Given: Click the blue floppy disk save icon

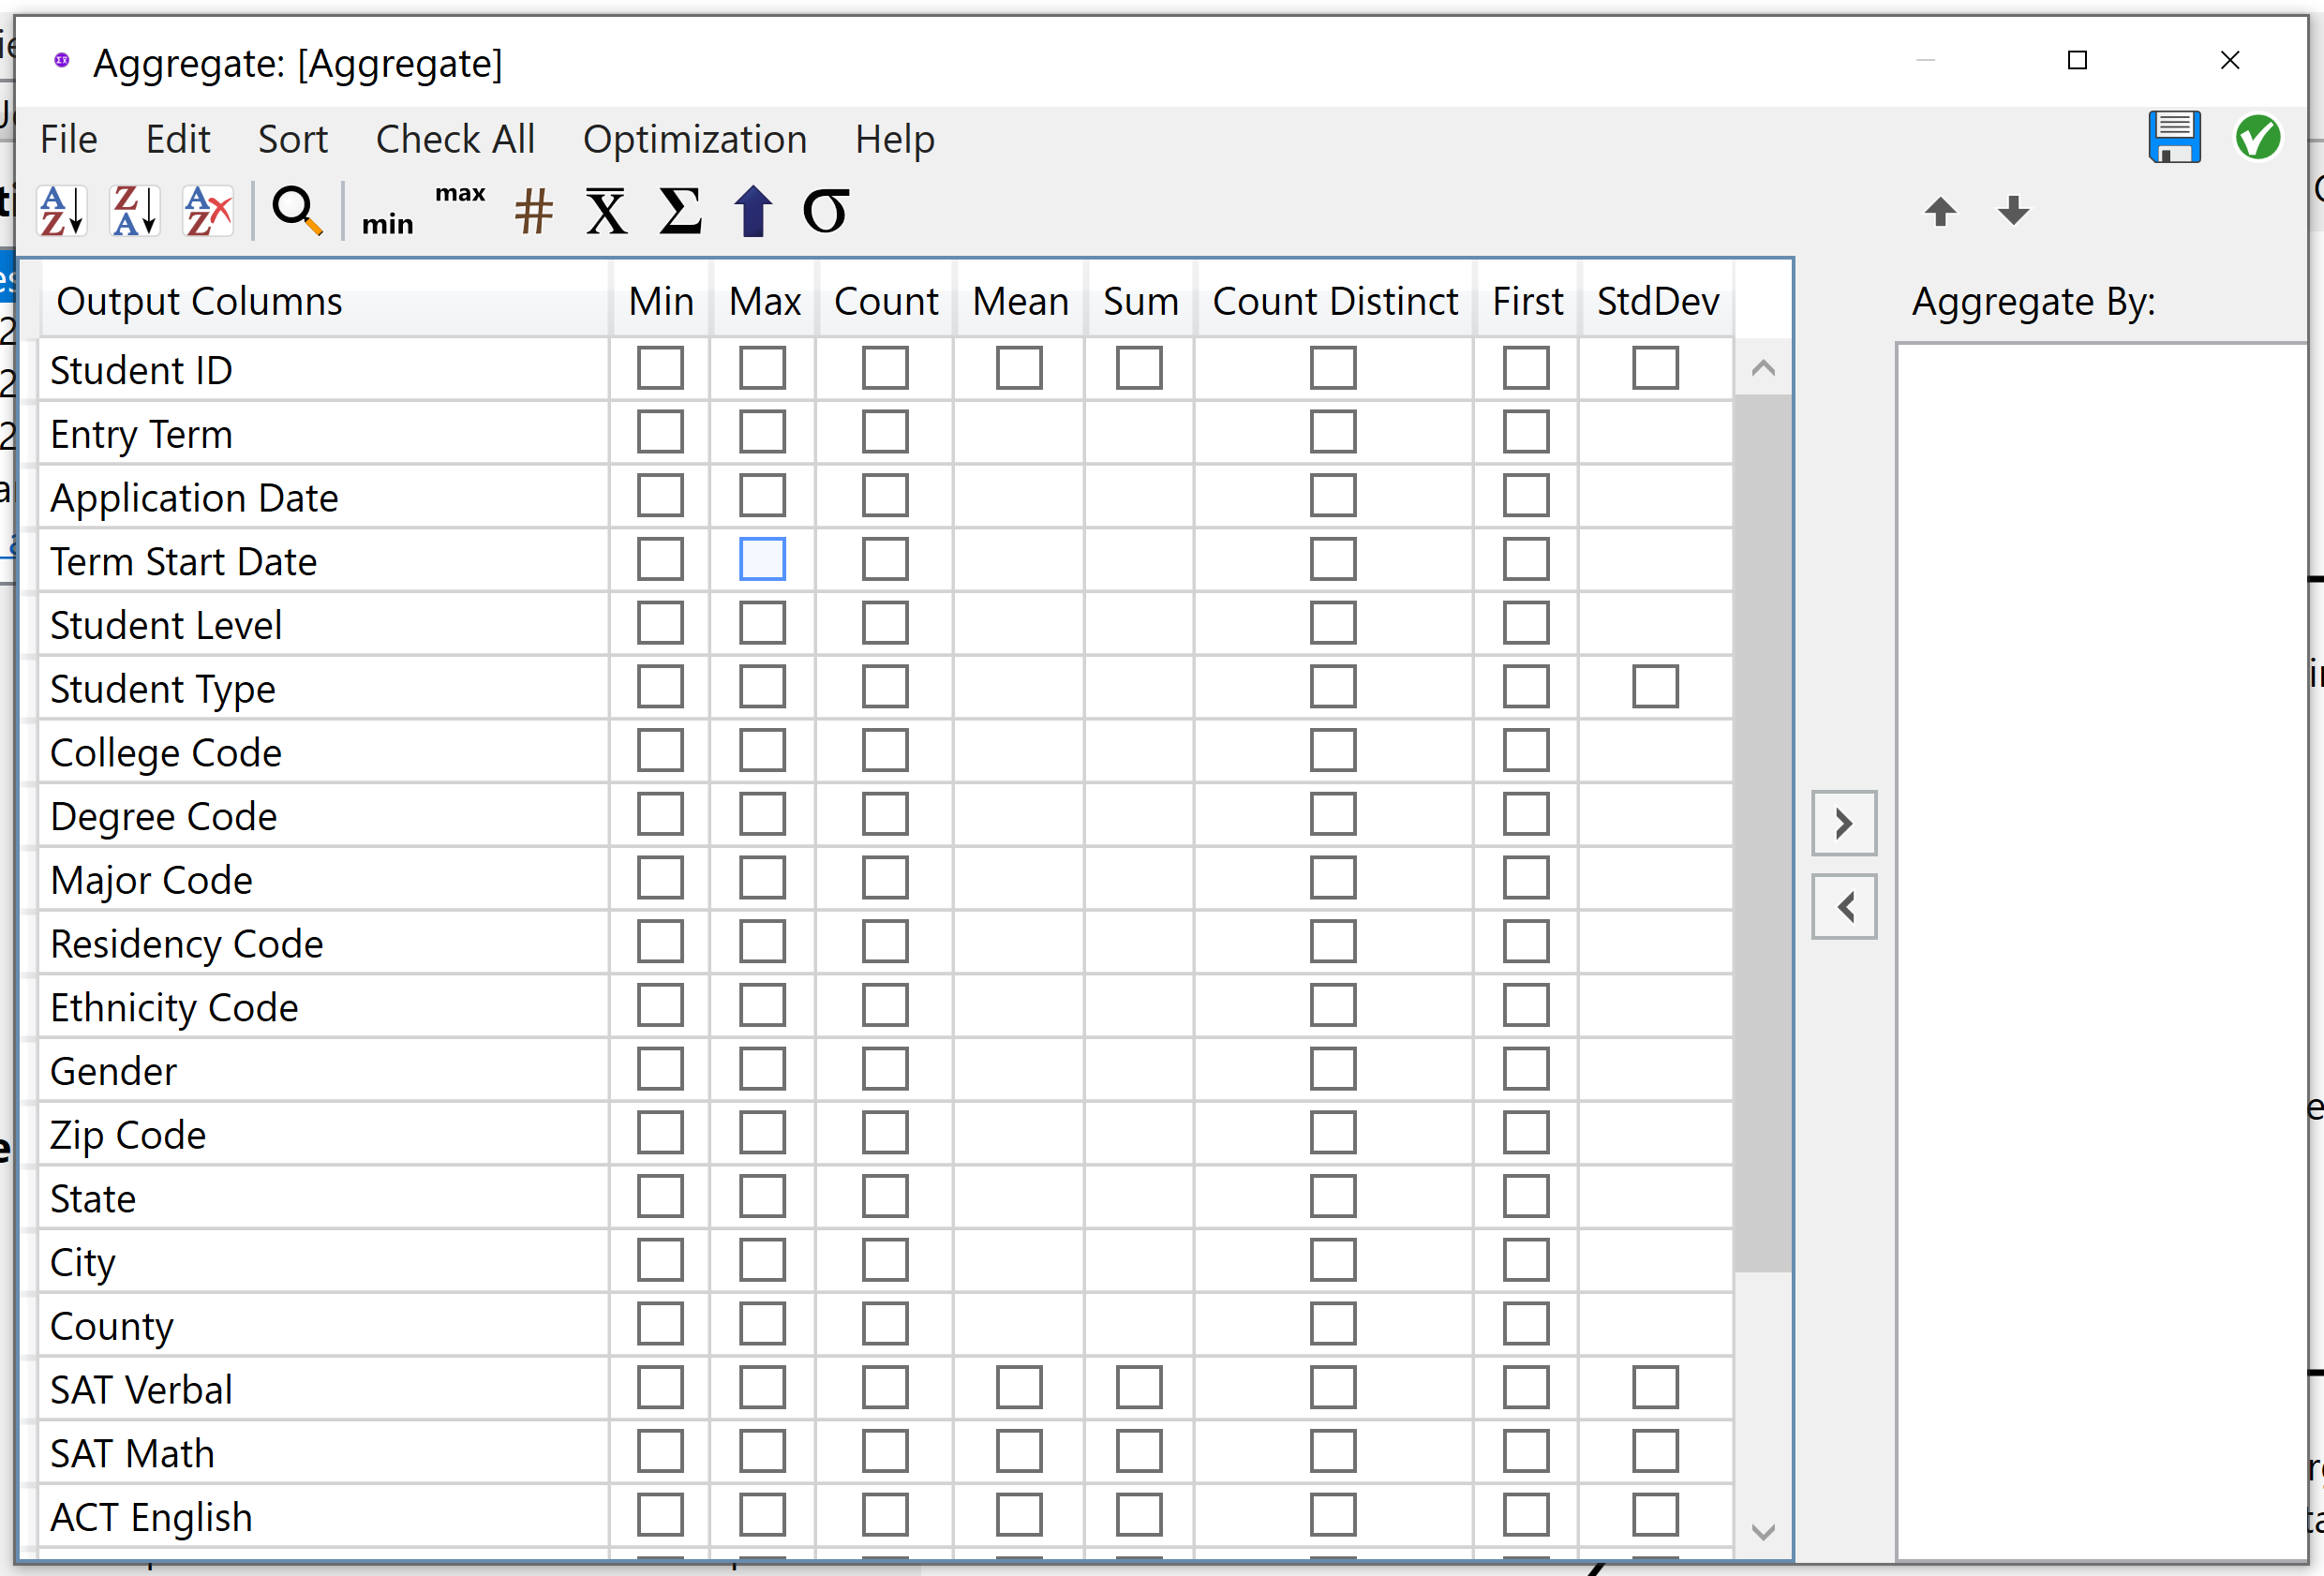Looking at the screenshot, I should pyautogui.click(x=2174, y=137).
